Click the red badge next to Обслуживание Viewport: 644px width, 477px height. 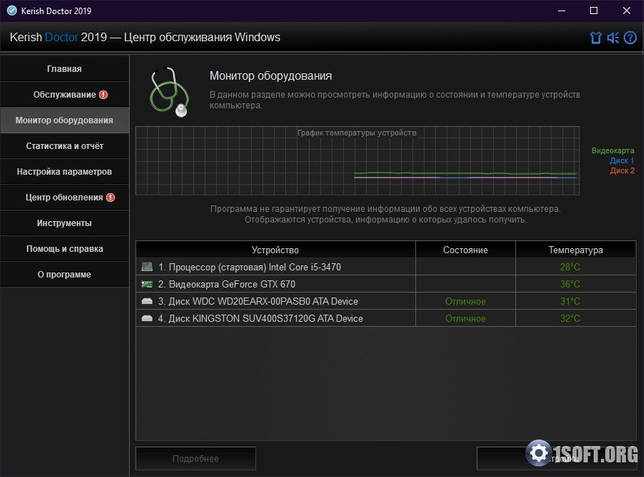tap(104, 94)
